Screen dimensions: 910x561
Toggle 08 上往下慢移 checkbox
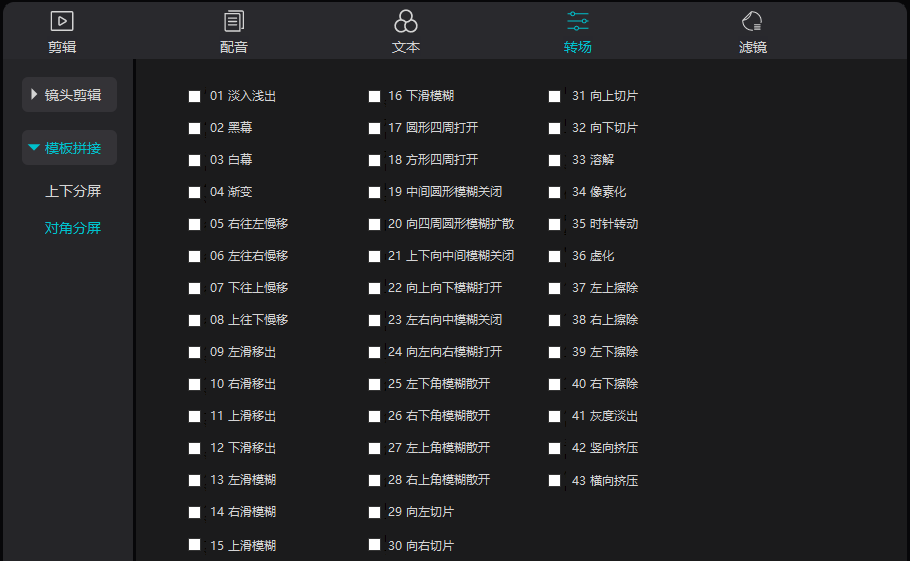pos(194,320)
